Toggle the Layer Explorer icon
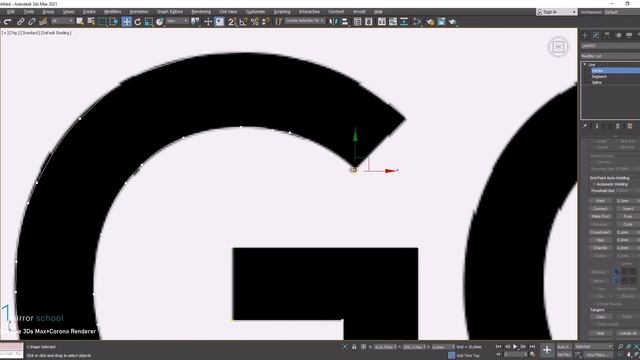 369,22
